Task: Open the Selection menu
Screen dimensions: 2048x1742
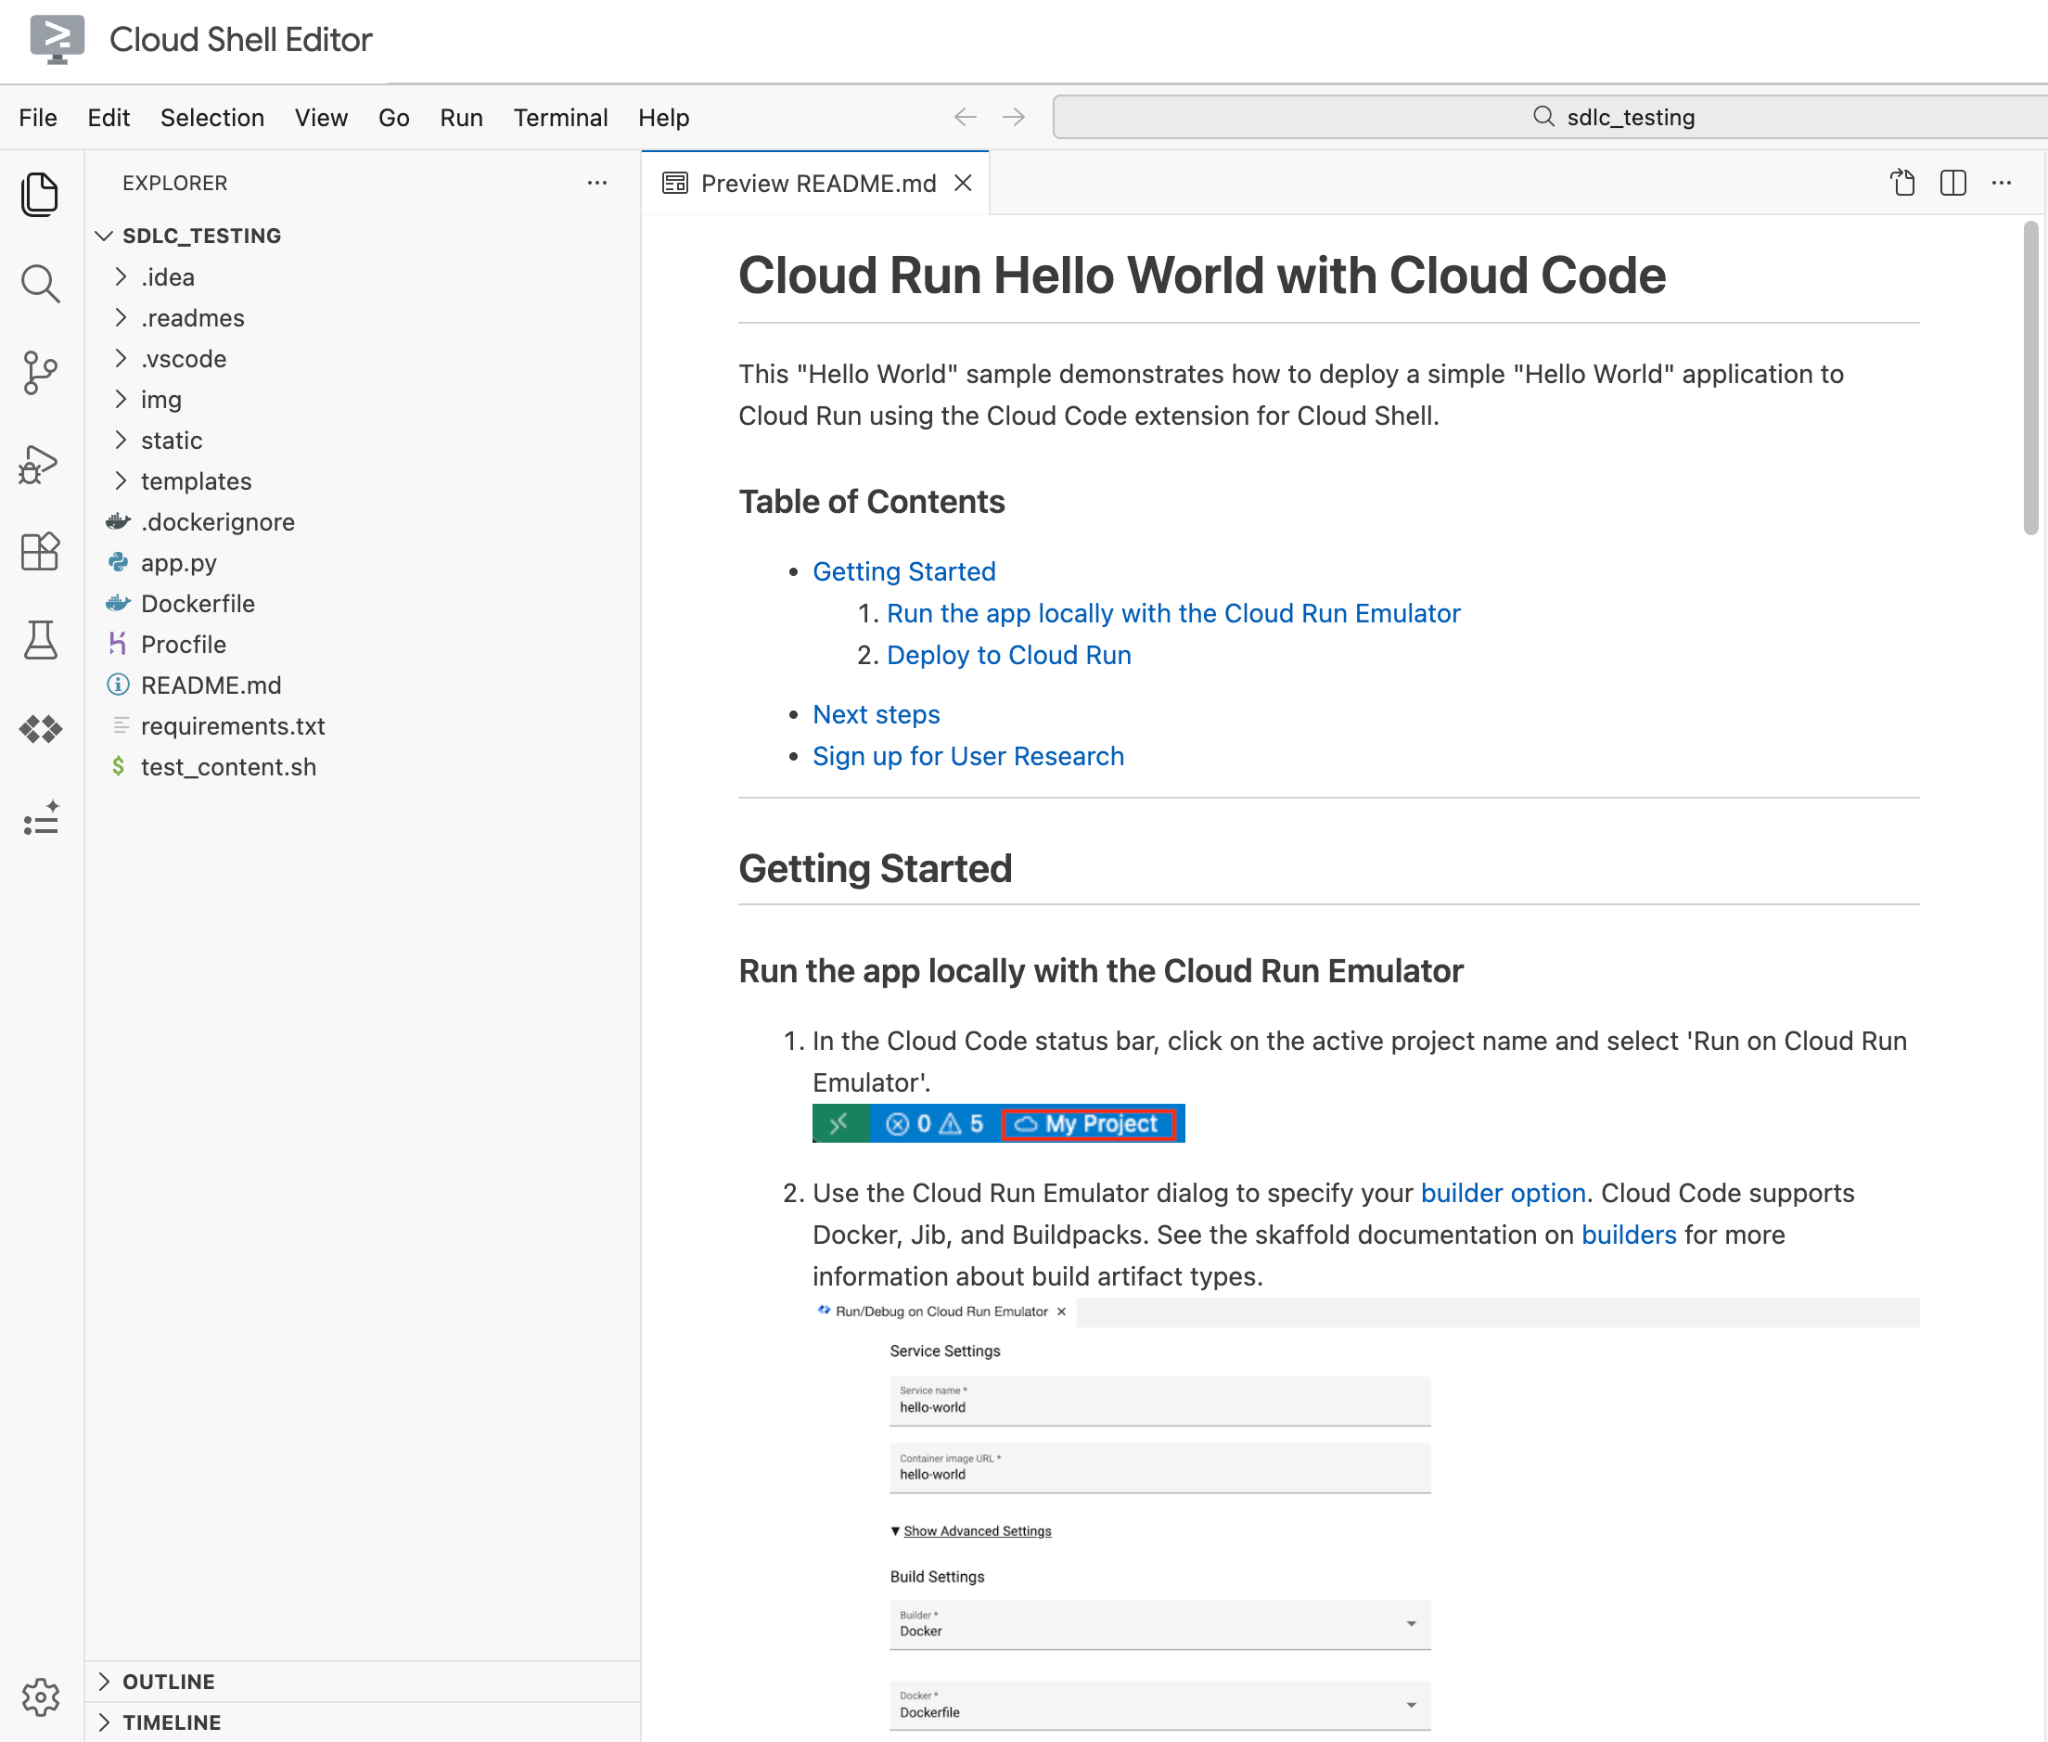Action: pyautogui.click(x=212, y=118)
